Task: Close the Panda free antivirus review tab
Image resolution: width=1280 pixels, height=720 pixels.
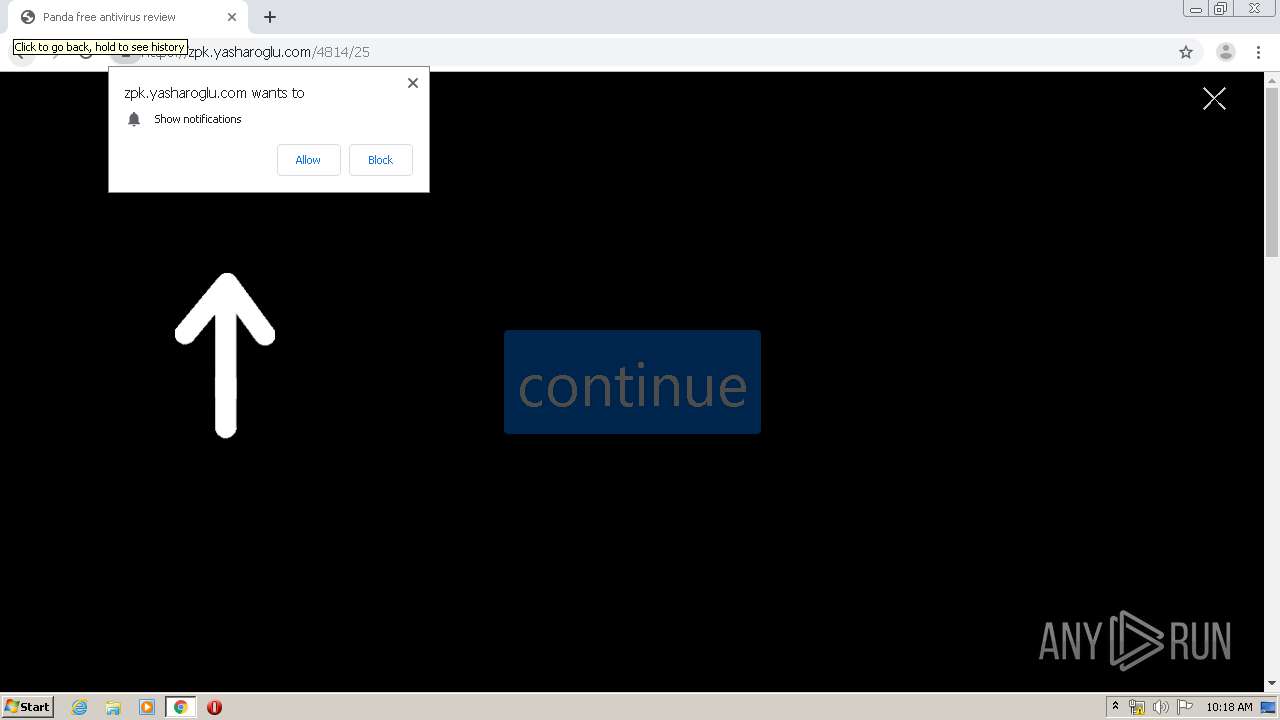Action: (x=232, y=17)
